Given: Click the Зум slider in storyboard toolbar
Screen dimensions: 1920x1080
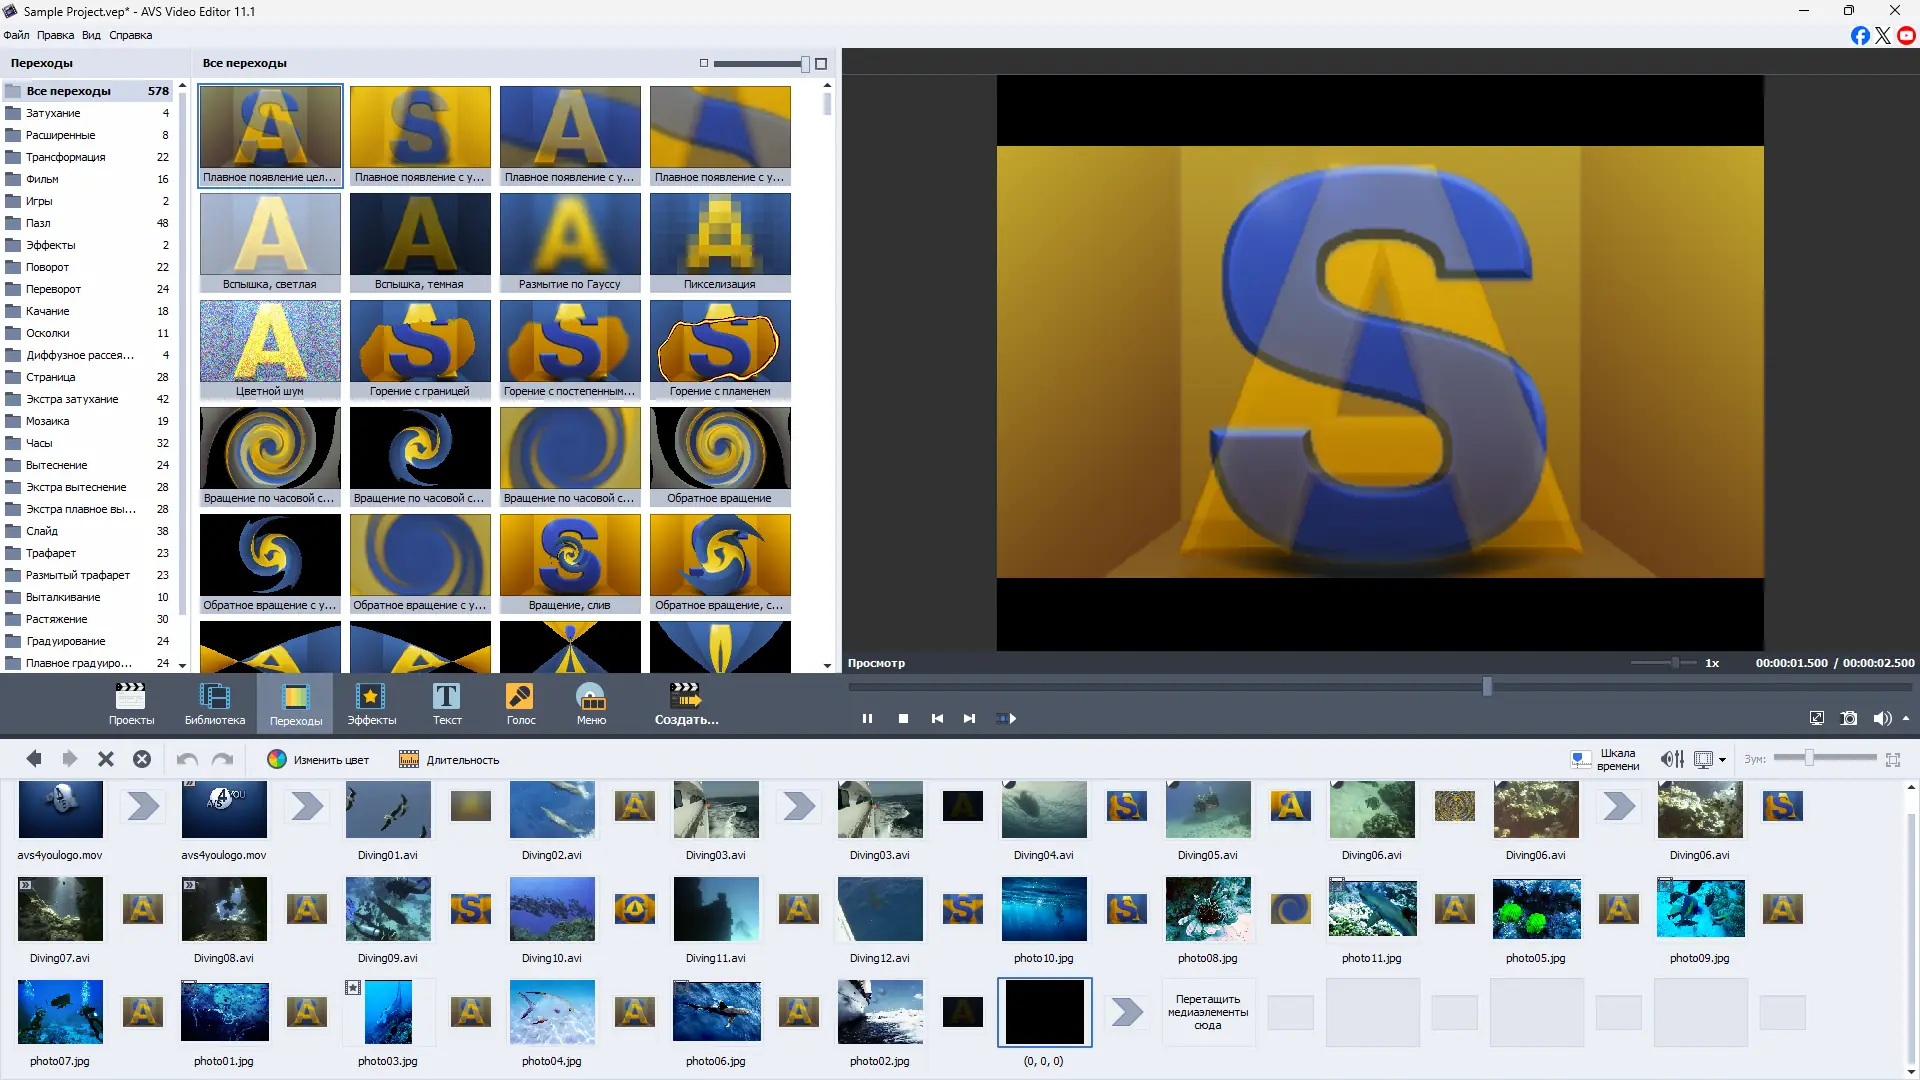Looking at the screenshot, I should [x=1808, y=758].
